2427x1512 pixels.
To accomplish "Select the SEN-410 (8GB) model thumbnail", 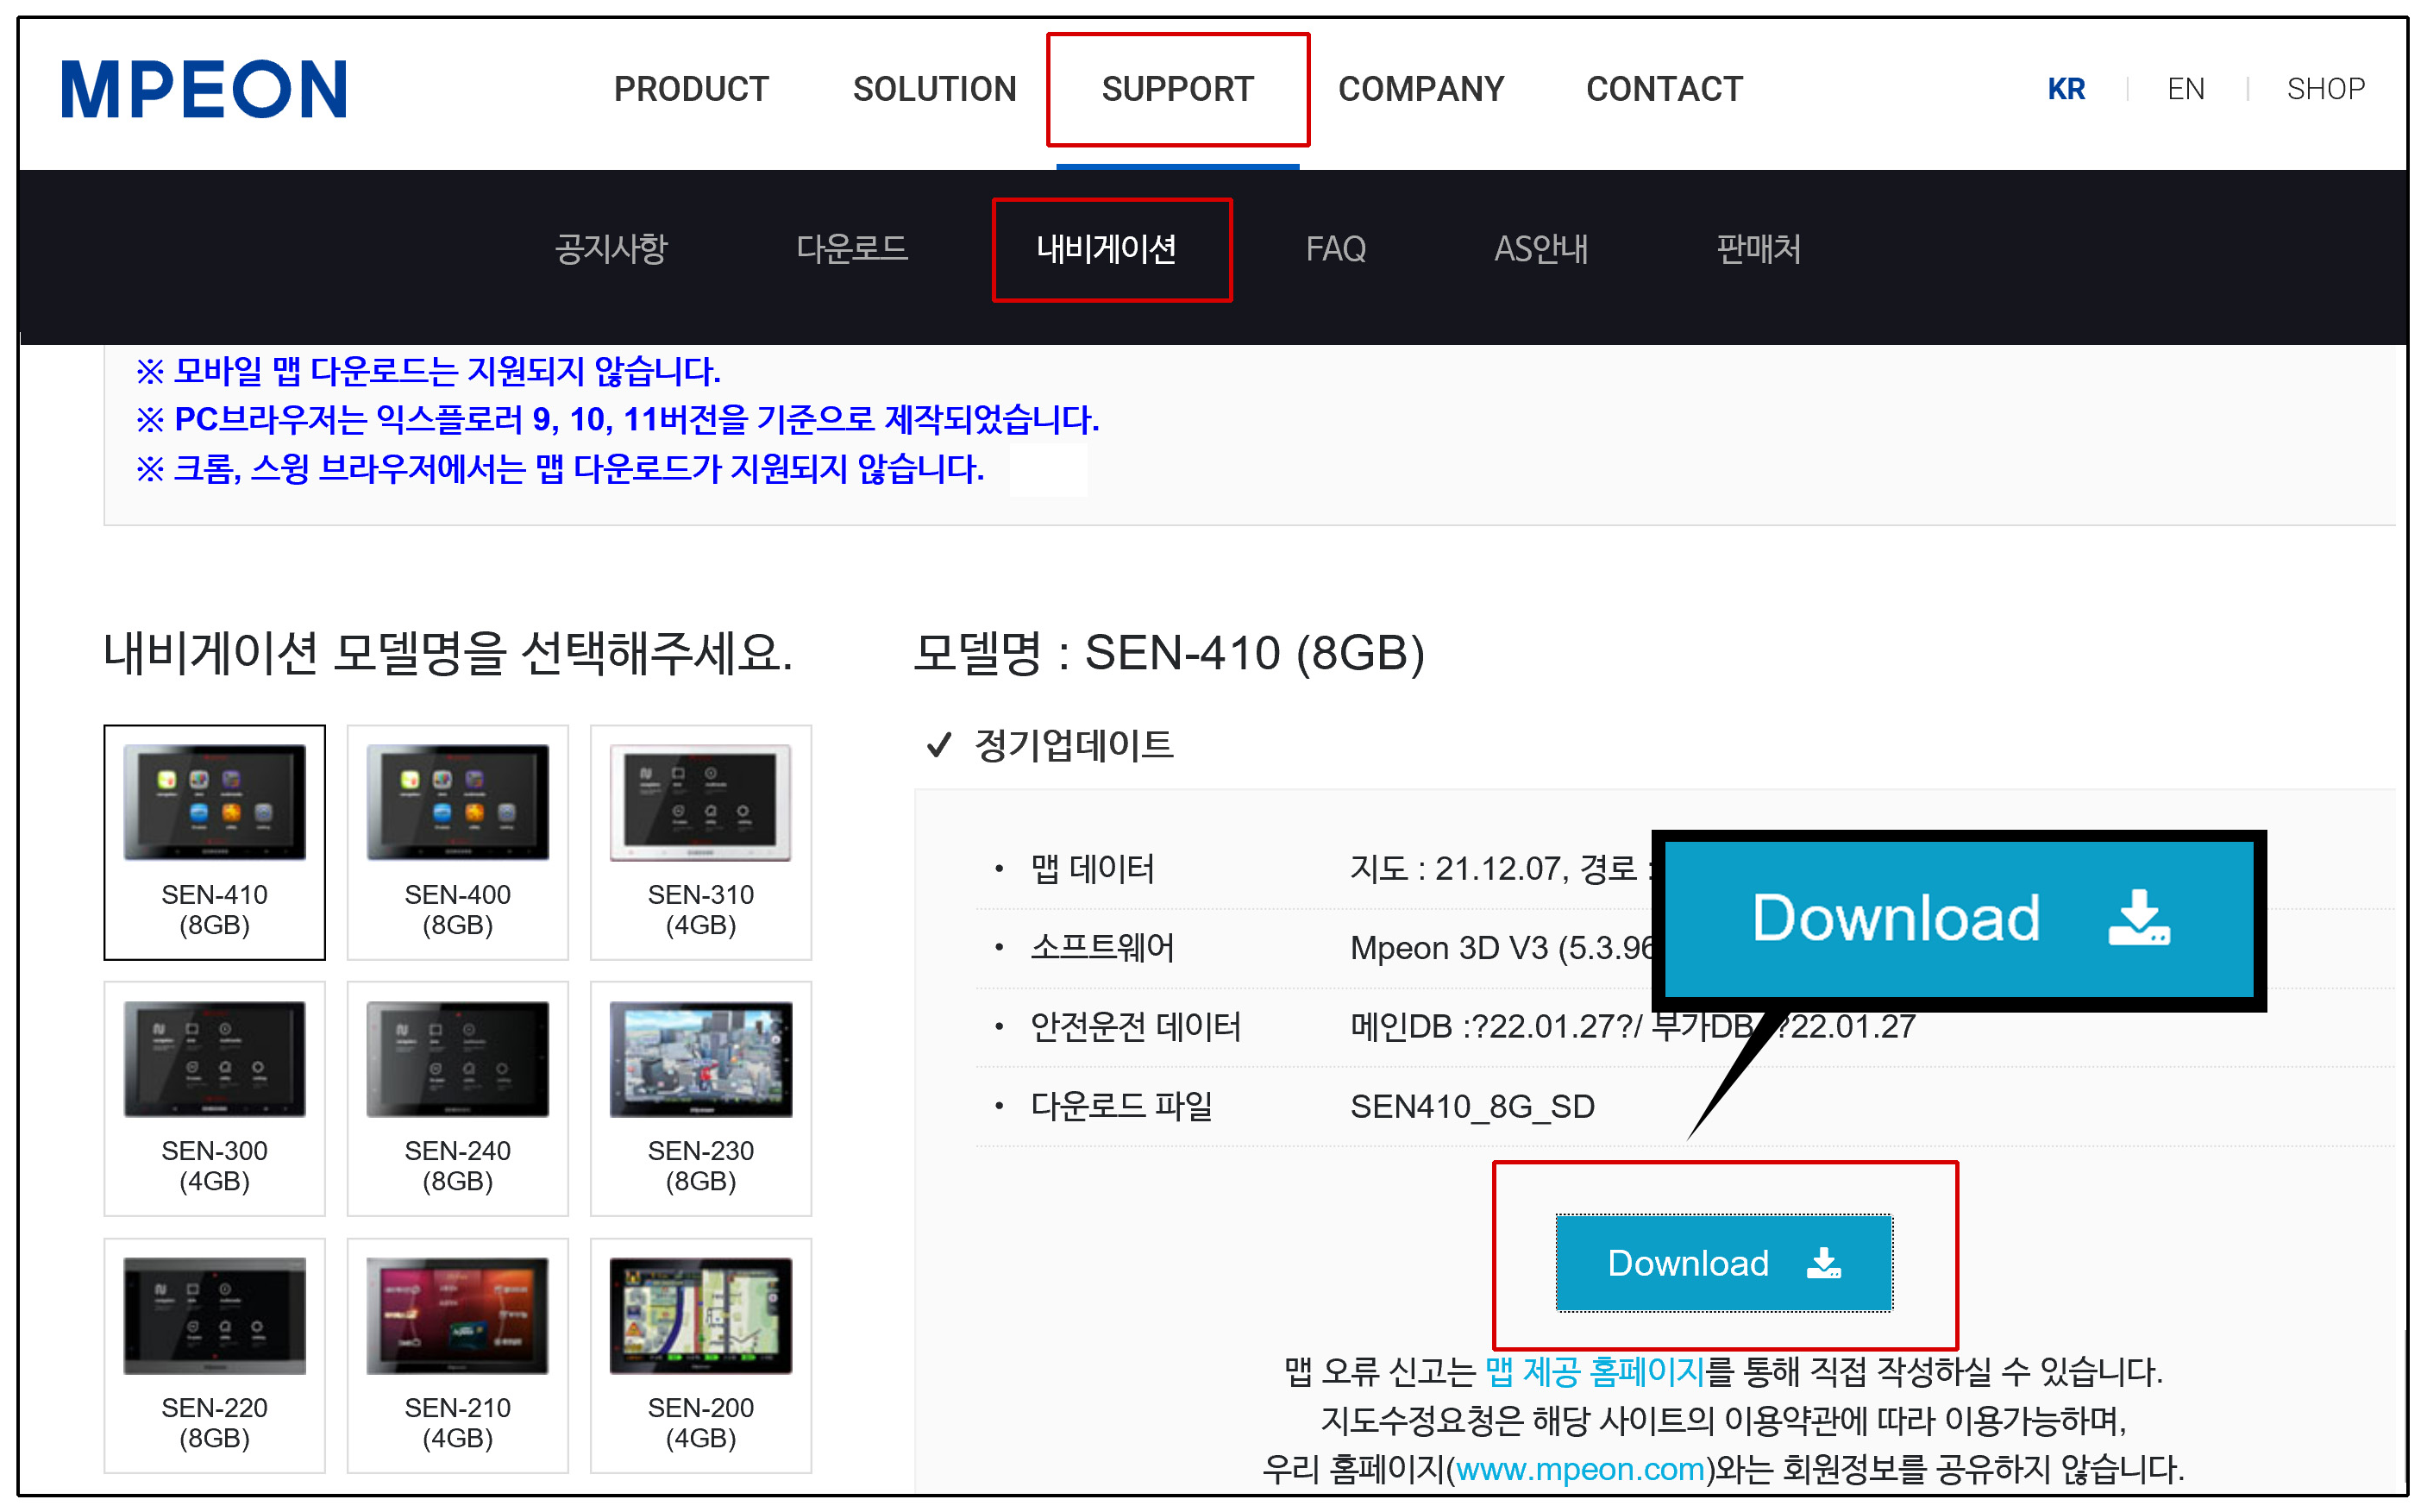I will pyautogui.click(x=214, y=842).
